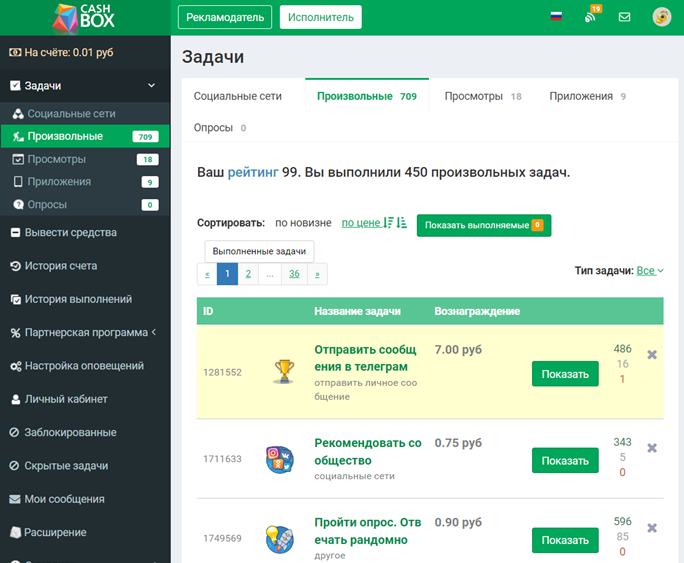
Task: Open the user avatar in the header
Action: pyautogui.click(x=662, y=17)
